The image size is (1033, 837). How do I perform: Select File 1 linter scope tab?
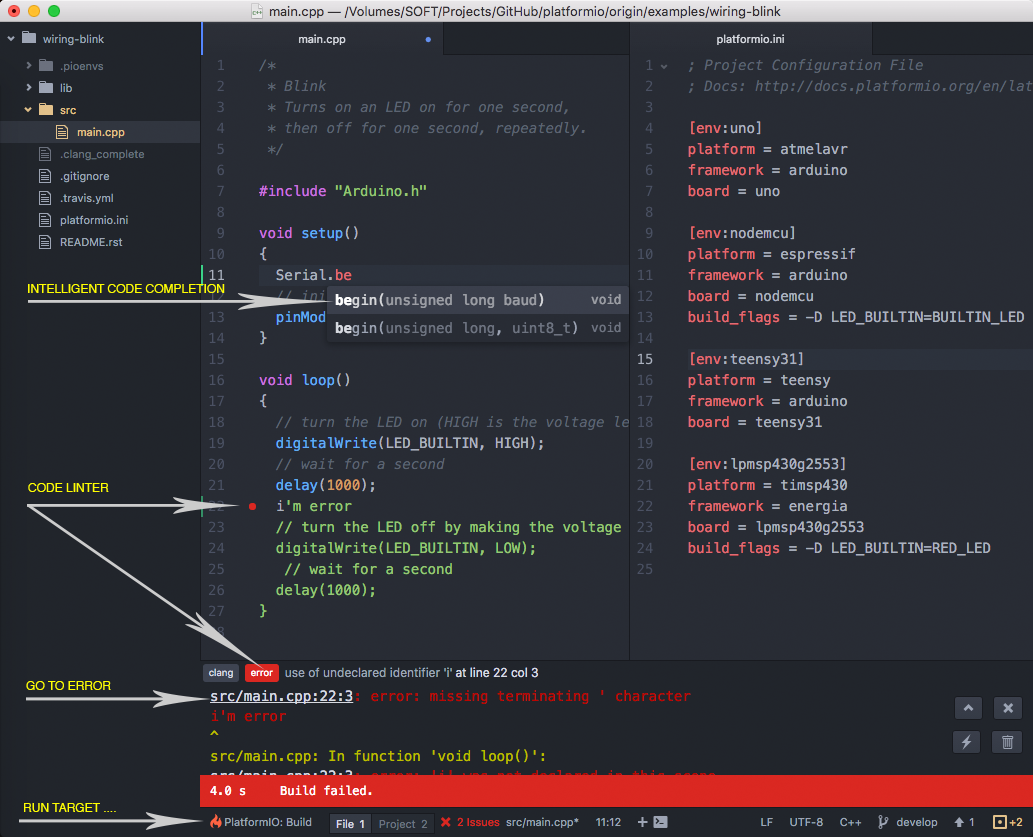pyautogui.click(x=350, y=824)
